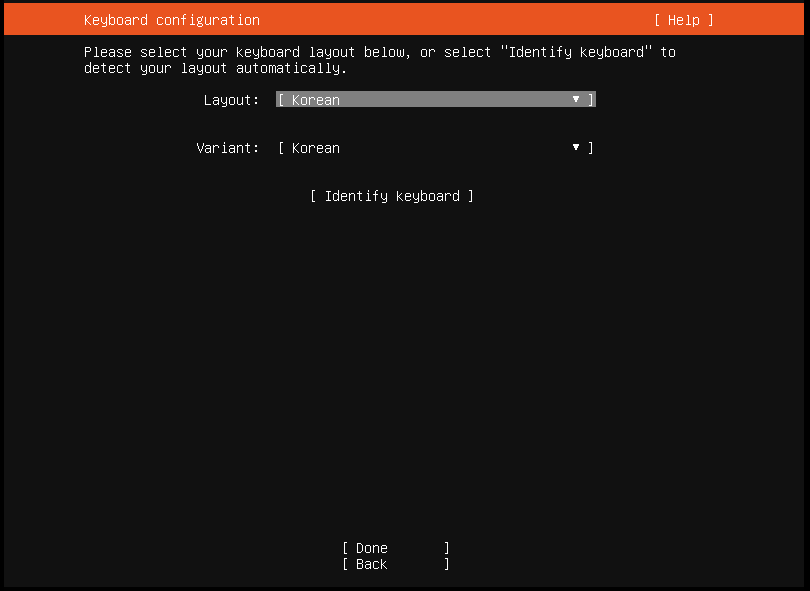
Task: Expand the Layout dropdown arrow
Action: [576, 100]
